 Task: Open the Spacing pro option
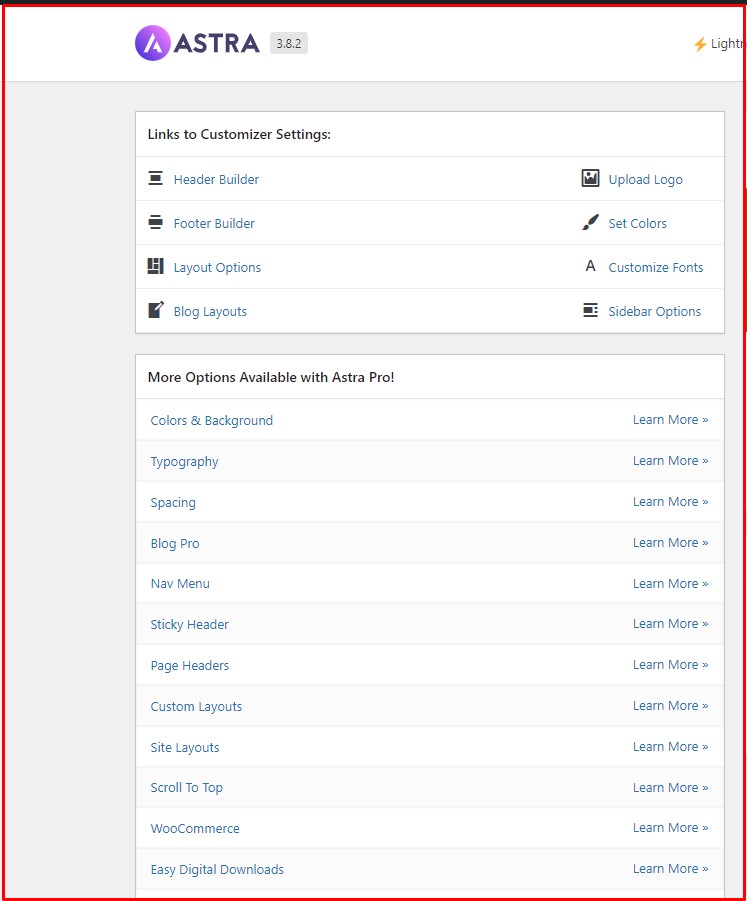pyautogui.click(x=173, y=503)
